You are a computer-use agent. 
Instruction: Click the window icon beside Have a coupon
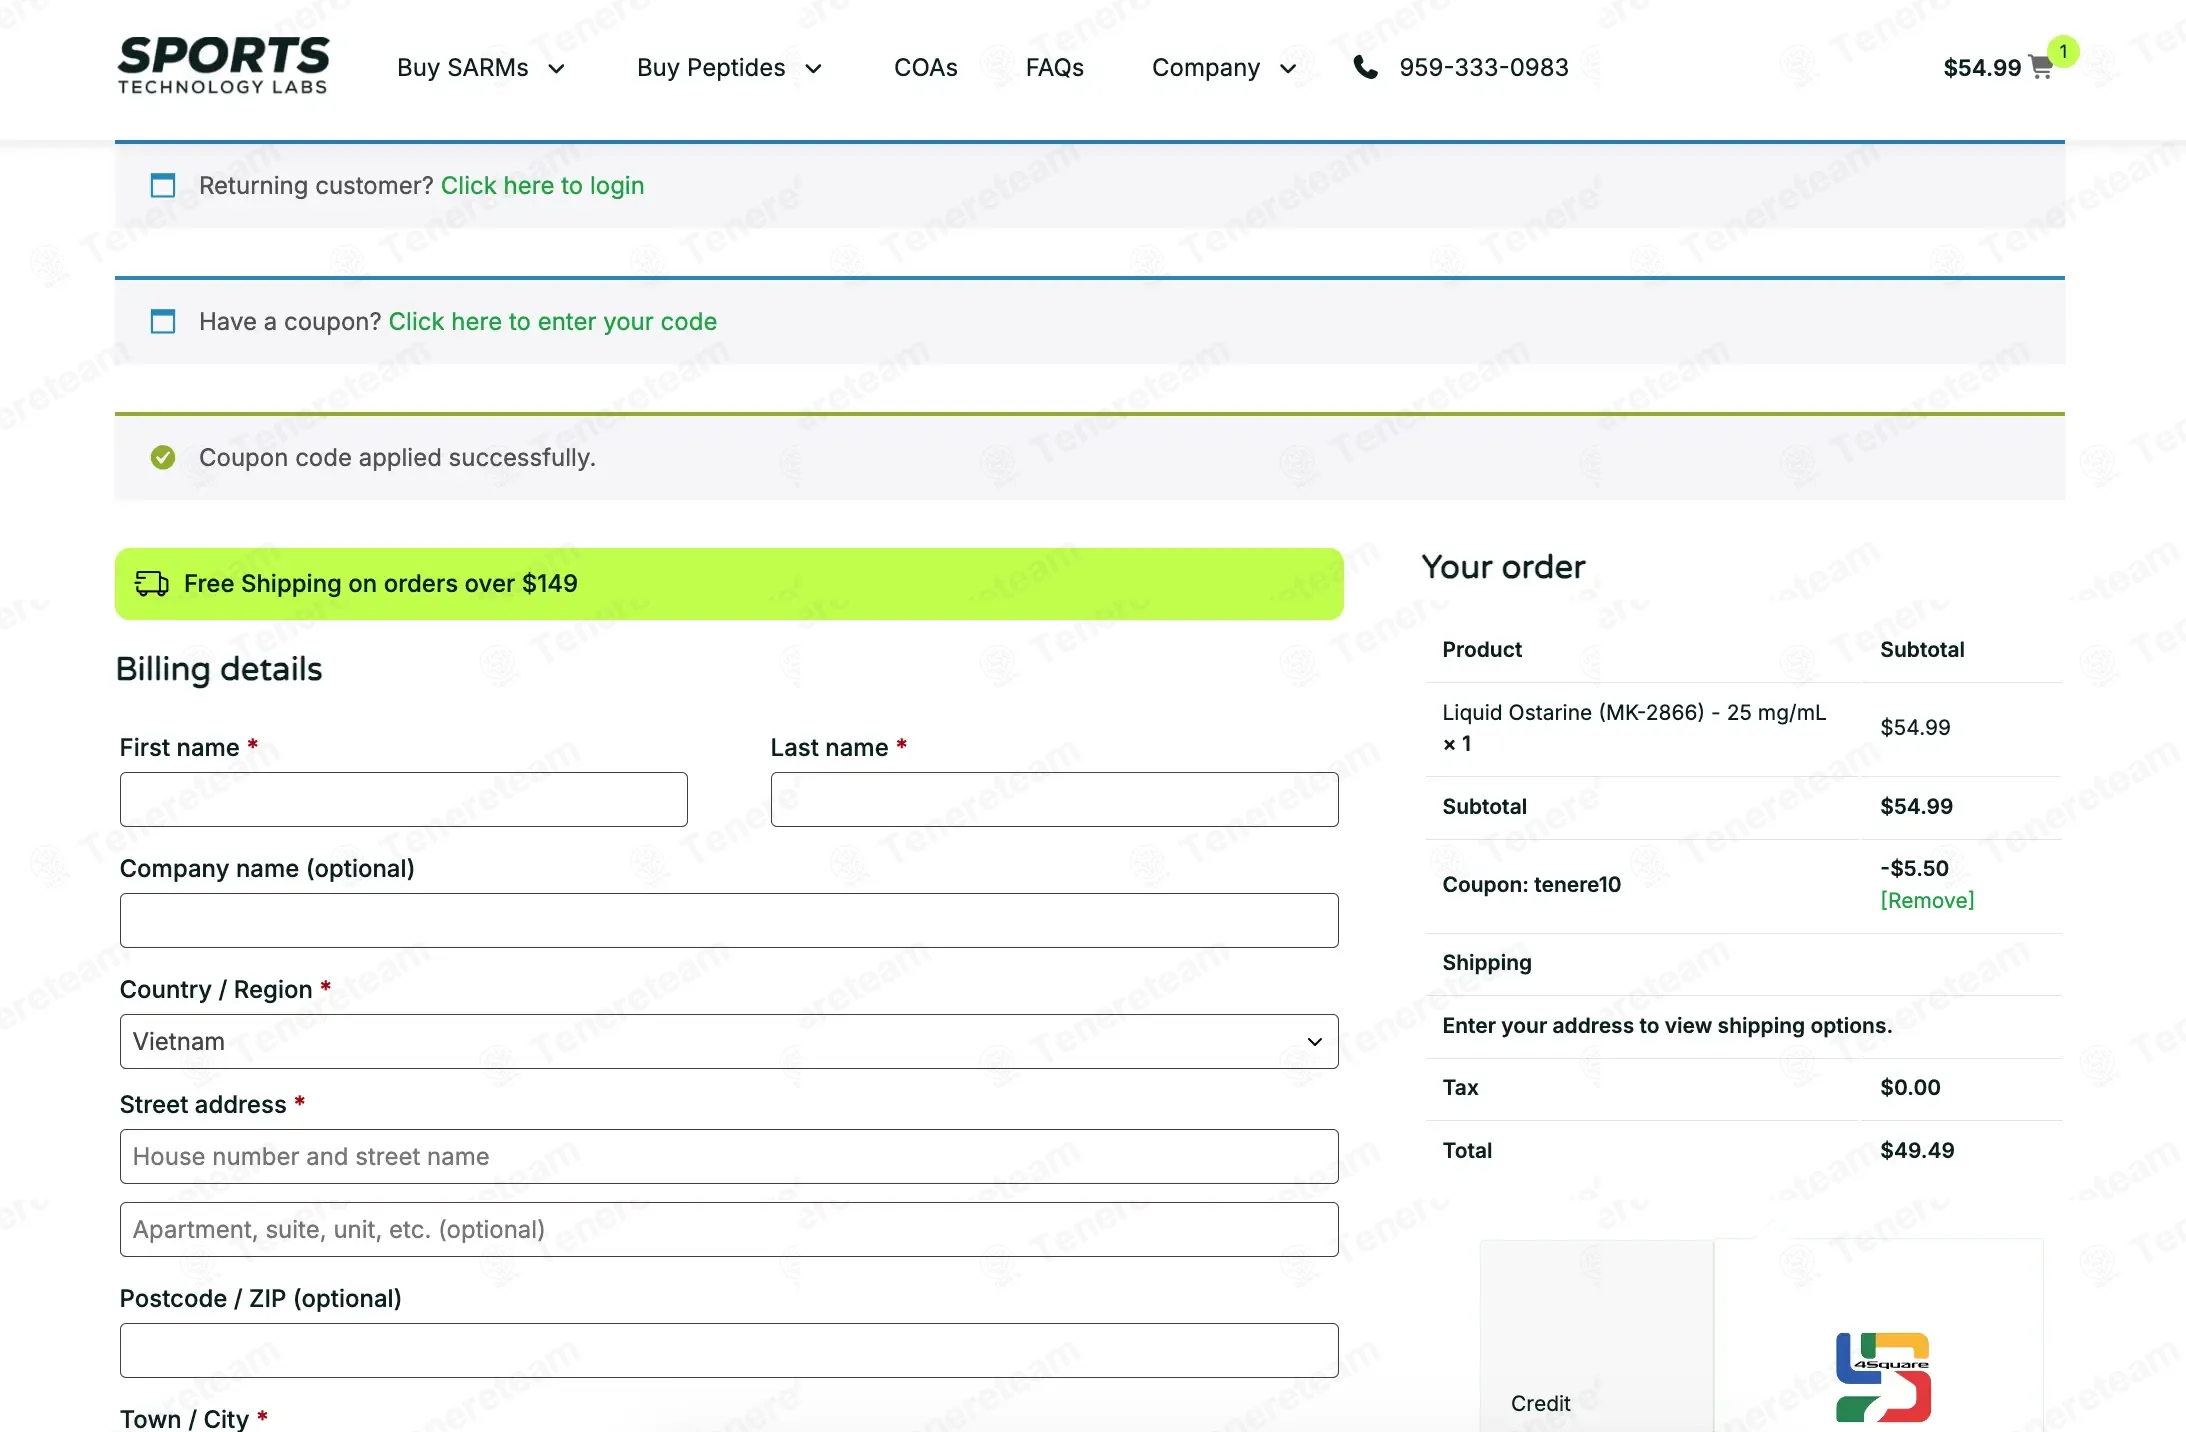(x=162, y=321)
